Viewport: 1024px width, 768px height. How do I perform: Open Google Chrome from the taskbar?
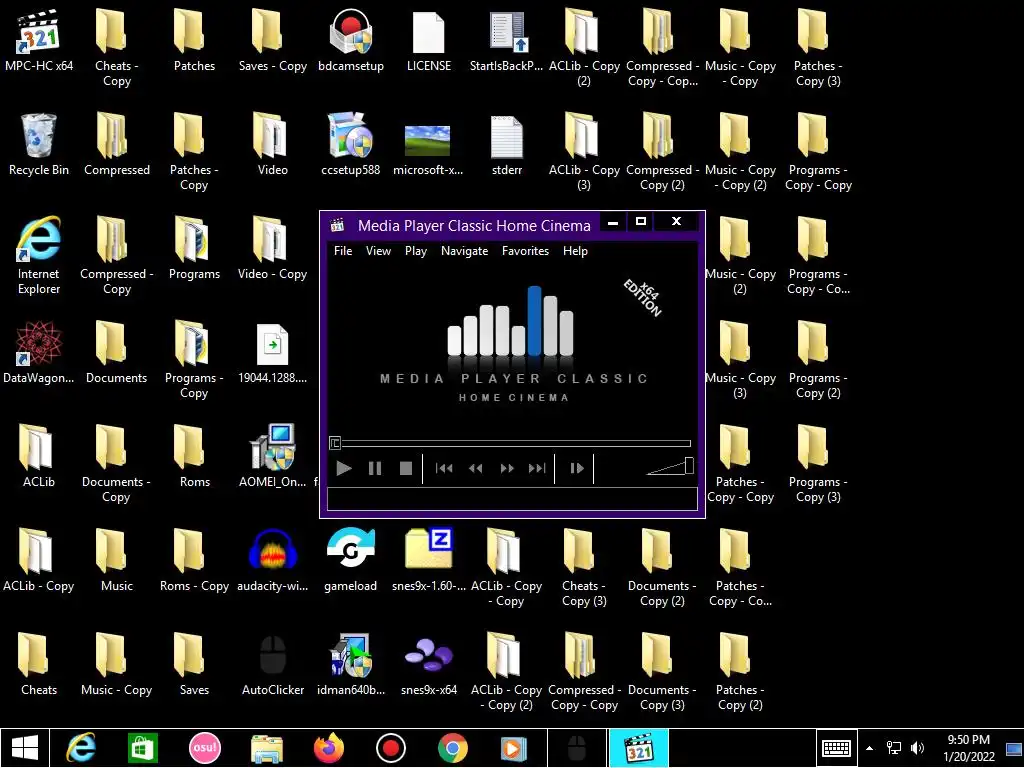(x=453, y=748)
